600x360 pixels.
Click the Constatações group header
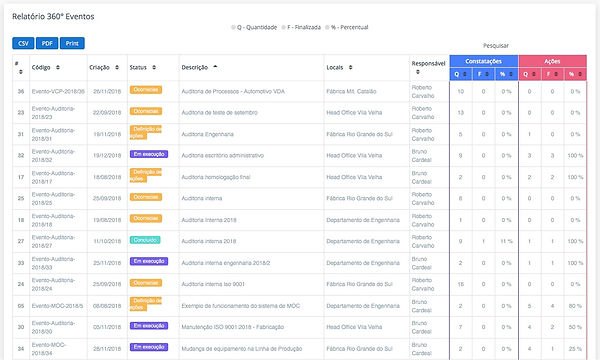(x=484, y=61)
